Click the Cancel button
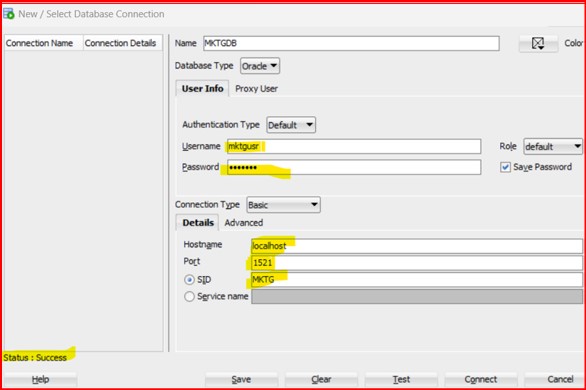Screen dimensions: 586x390 (555, 379)
